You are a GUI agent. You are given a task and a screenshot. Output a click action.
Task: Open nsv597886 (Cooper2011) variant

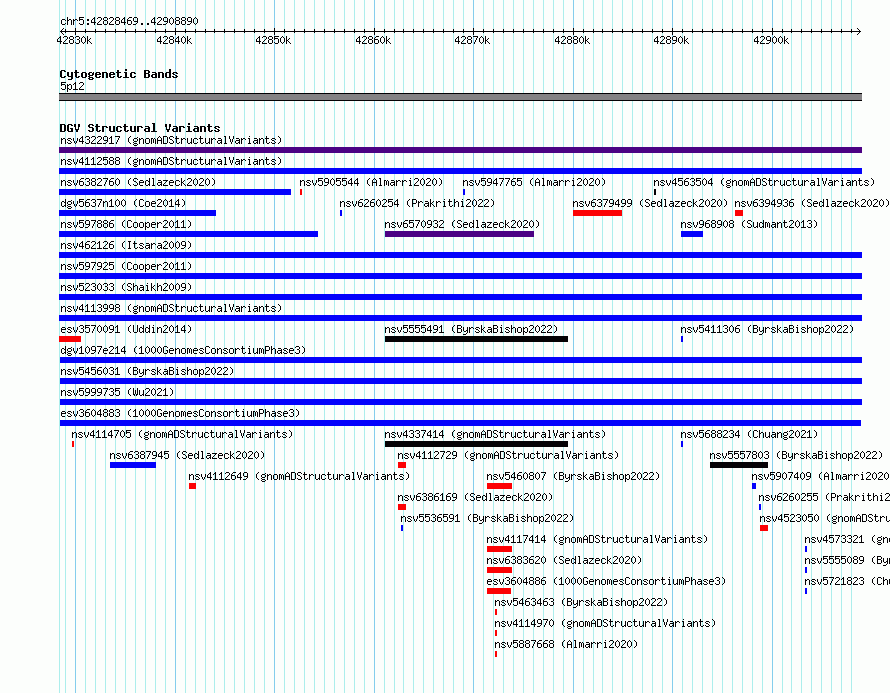[x=126, y=224]
